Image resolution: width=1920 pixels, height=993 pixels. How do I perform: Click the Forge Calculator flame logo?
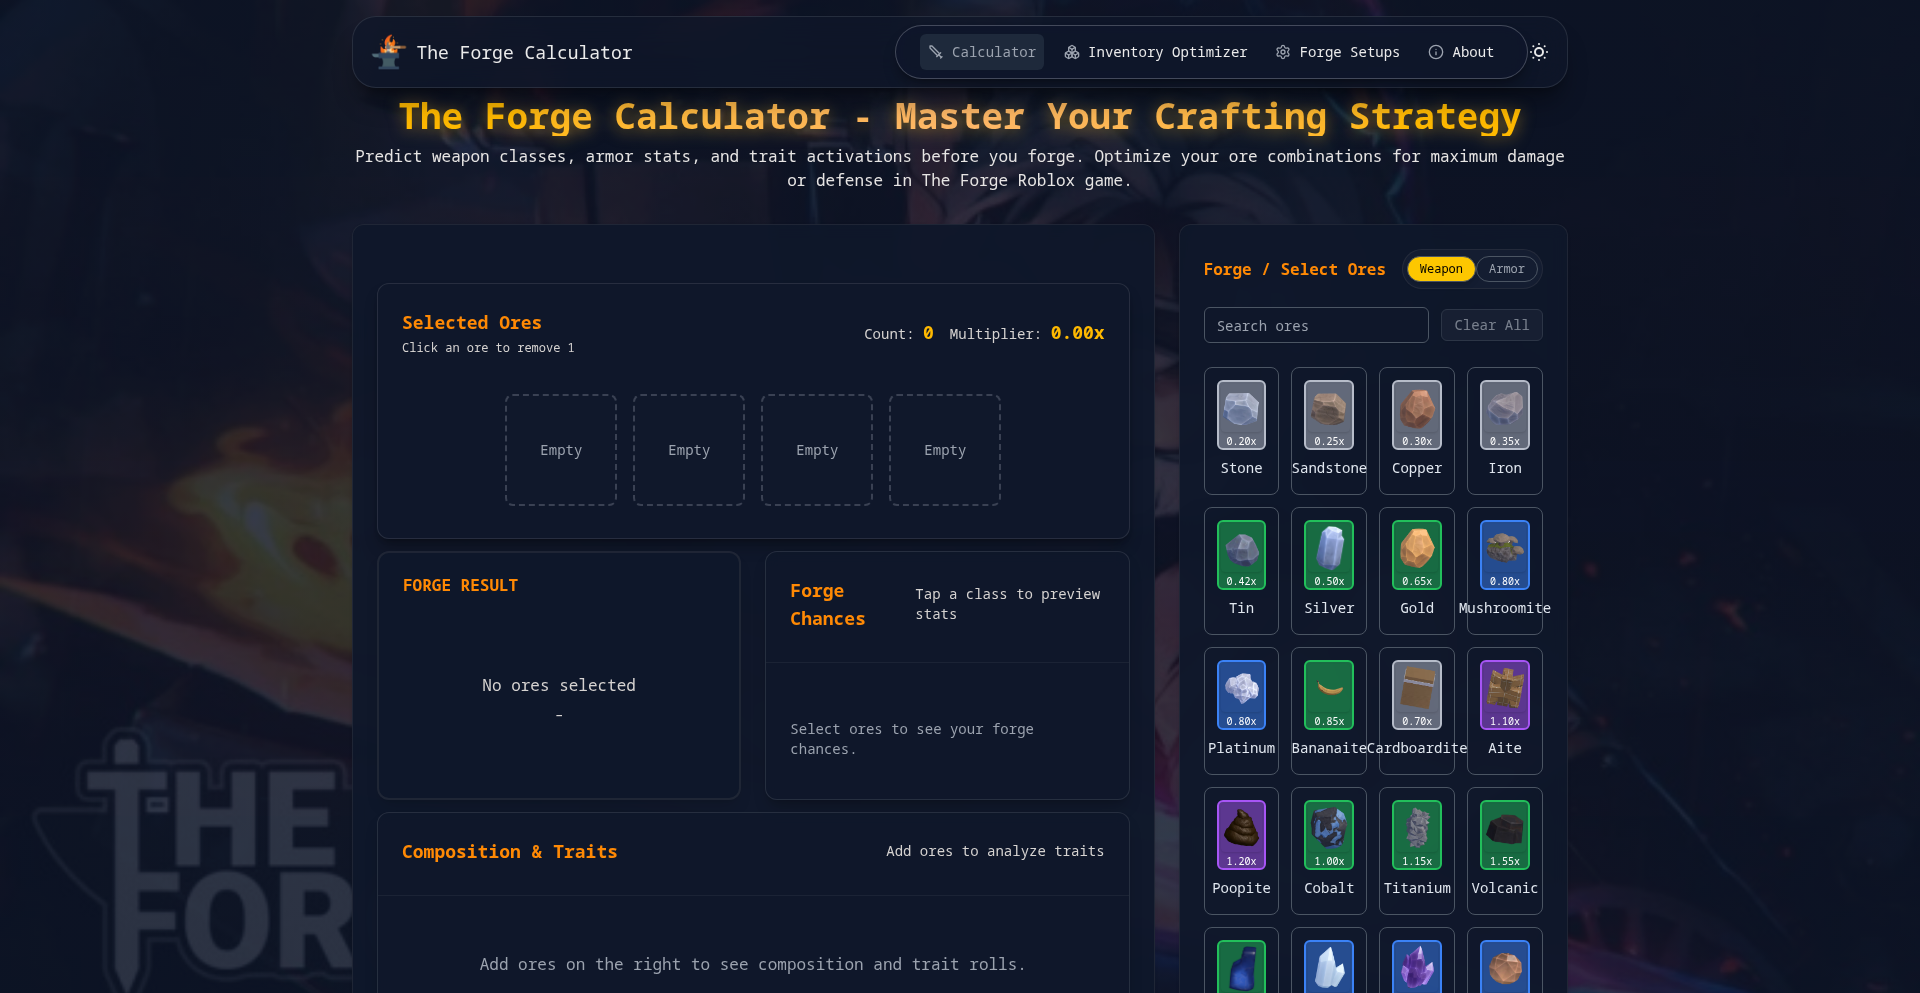click(389, 52)
